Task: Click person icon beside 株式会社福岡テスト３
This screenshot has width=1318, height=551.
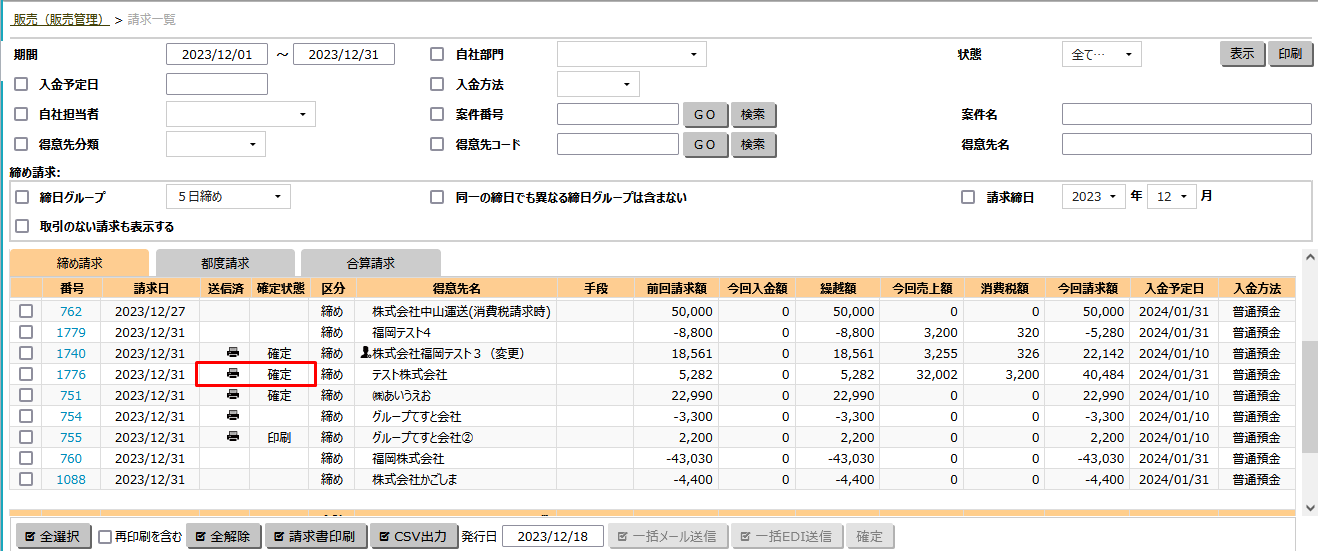Action: (365, 353)
